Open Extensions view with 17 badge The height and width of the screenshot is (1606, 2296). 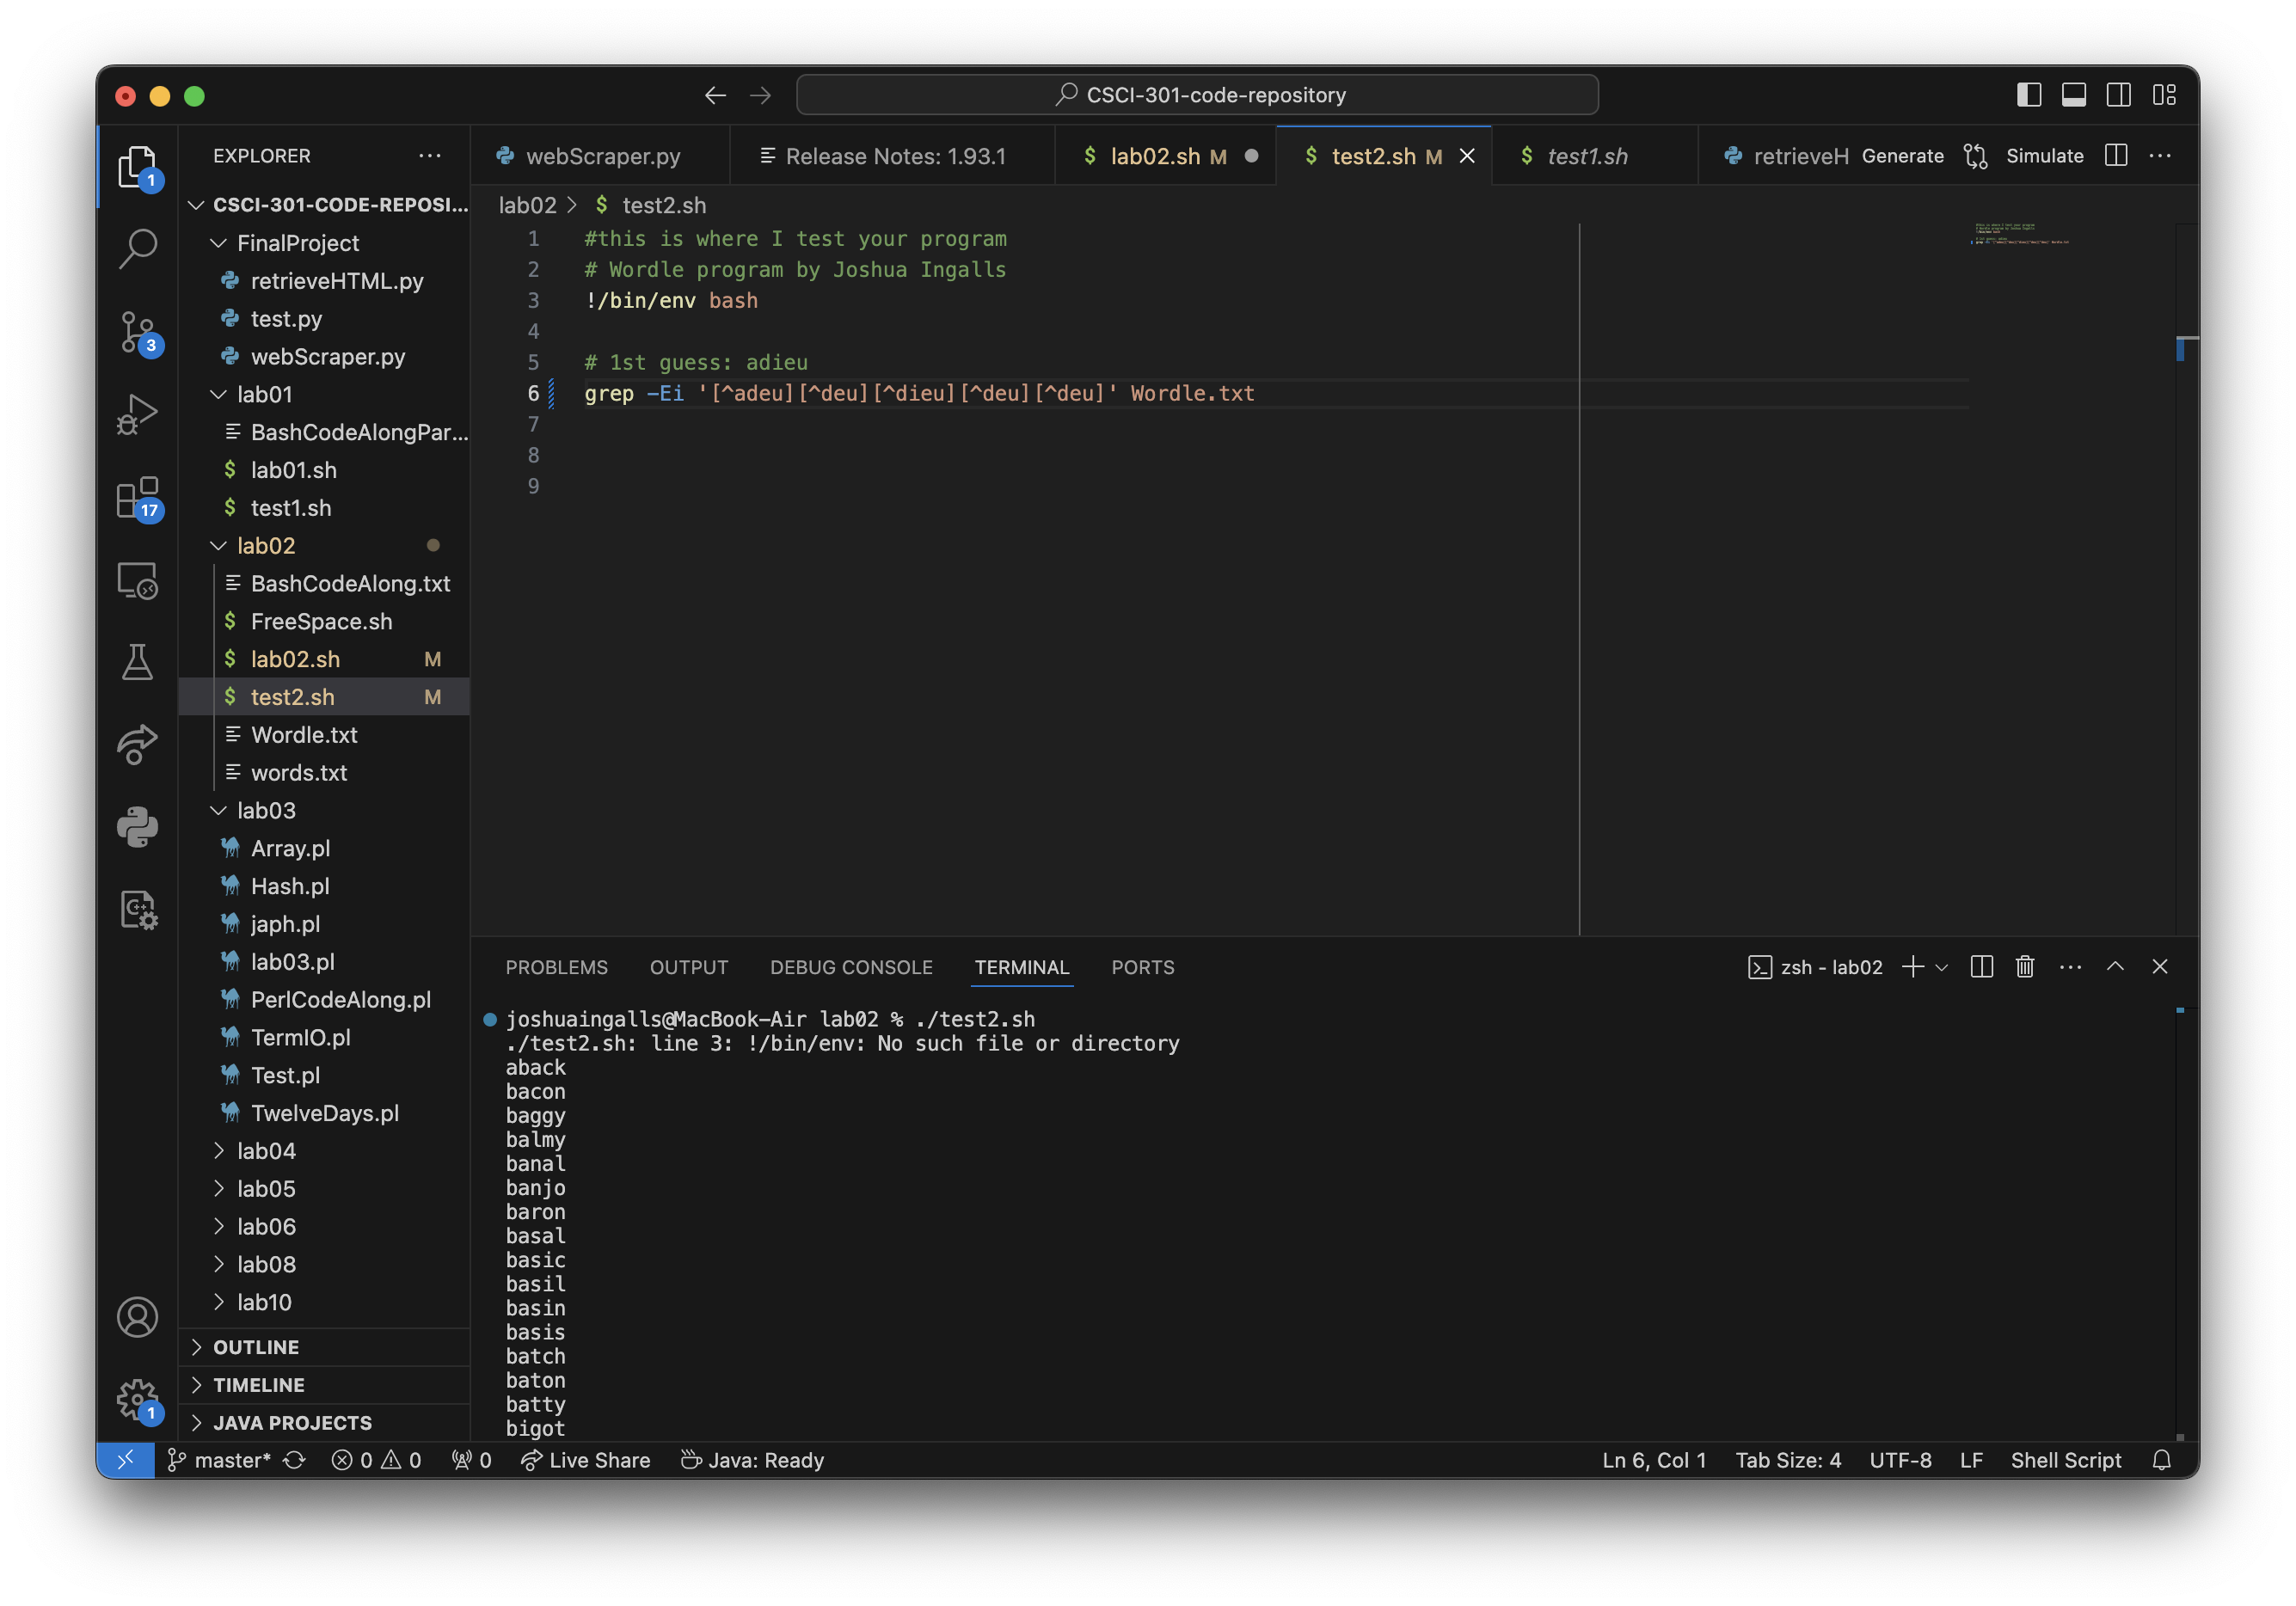click(137, 496)
